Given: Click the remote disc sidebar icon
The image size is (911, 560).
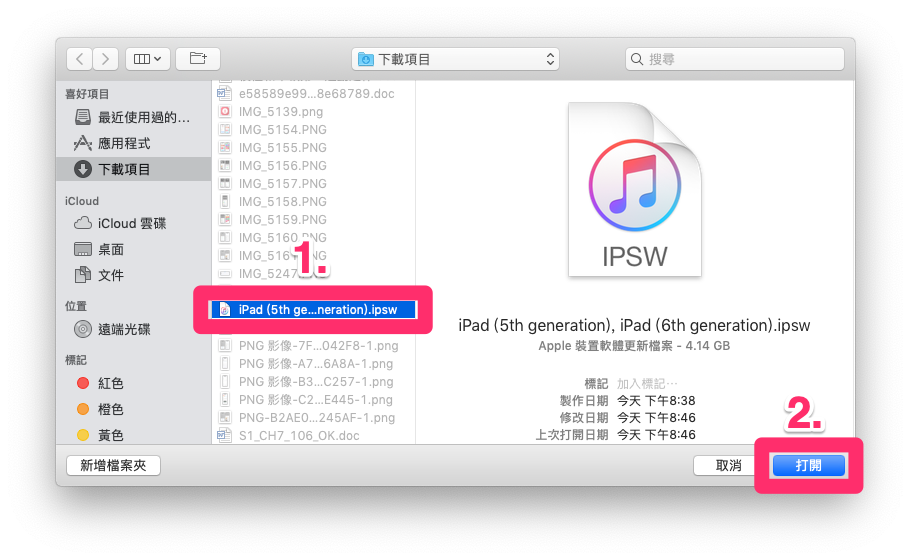Looking at the screenshot, I should [83, 329].
